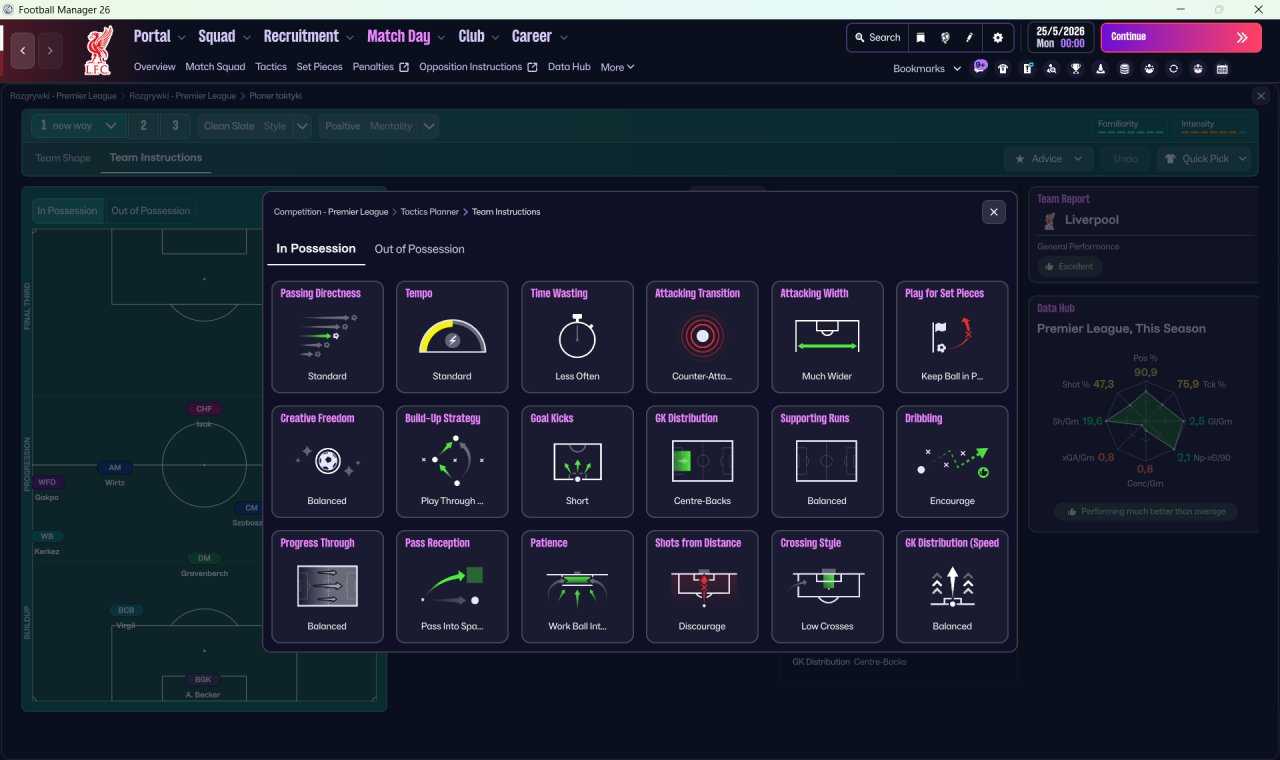This screenshot has height=760, width=1280.
Task: Click the bookmark flag icon near Search
Action: point(921,37)
